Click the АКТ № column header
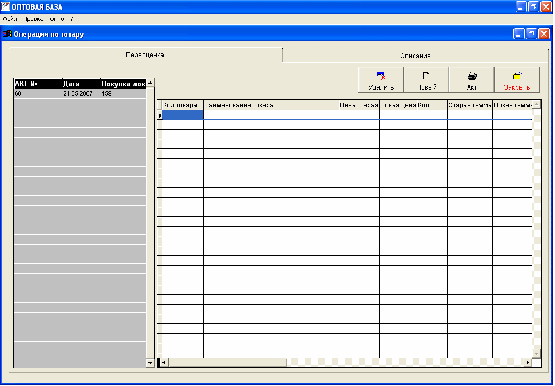555x386 pixels. click(x=38, y=84)
